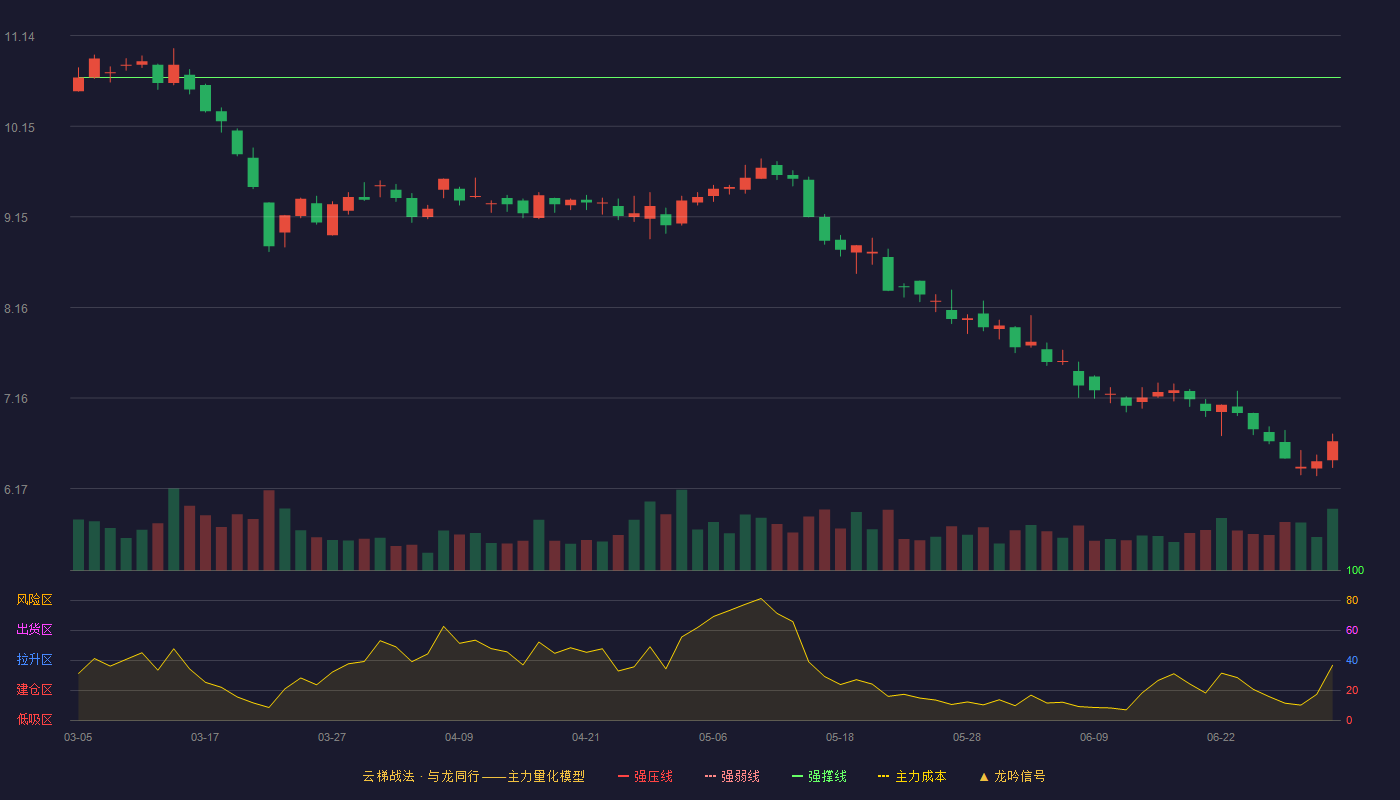Click the 05-06 date label
This screenshot has height=800, width=1400.
[x=713, y=737]
